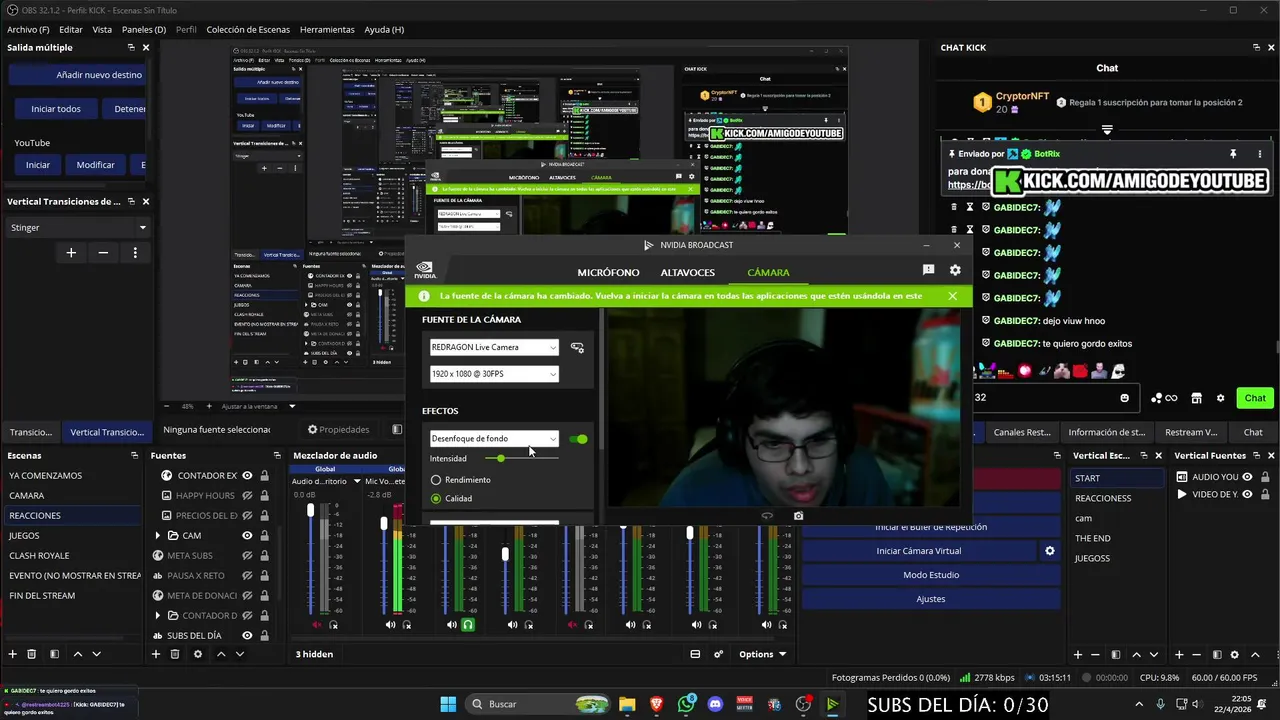Add a new source in Fuentes panel
Image resolution: width=1280 pixels, height=720 pixels.
pyautogui.click(x=155, y=654)
